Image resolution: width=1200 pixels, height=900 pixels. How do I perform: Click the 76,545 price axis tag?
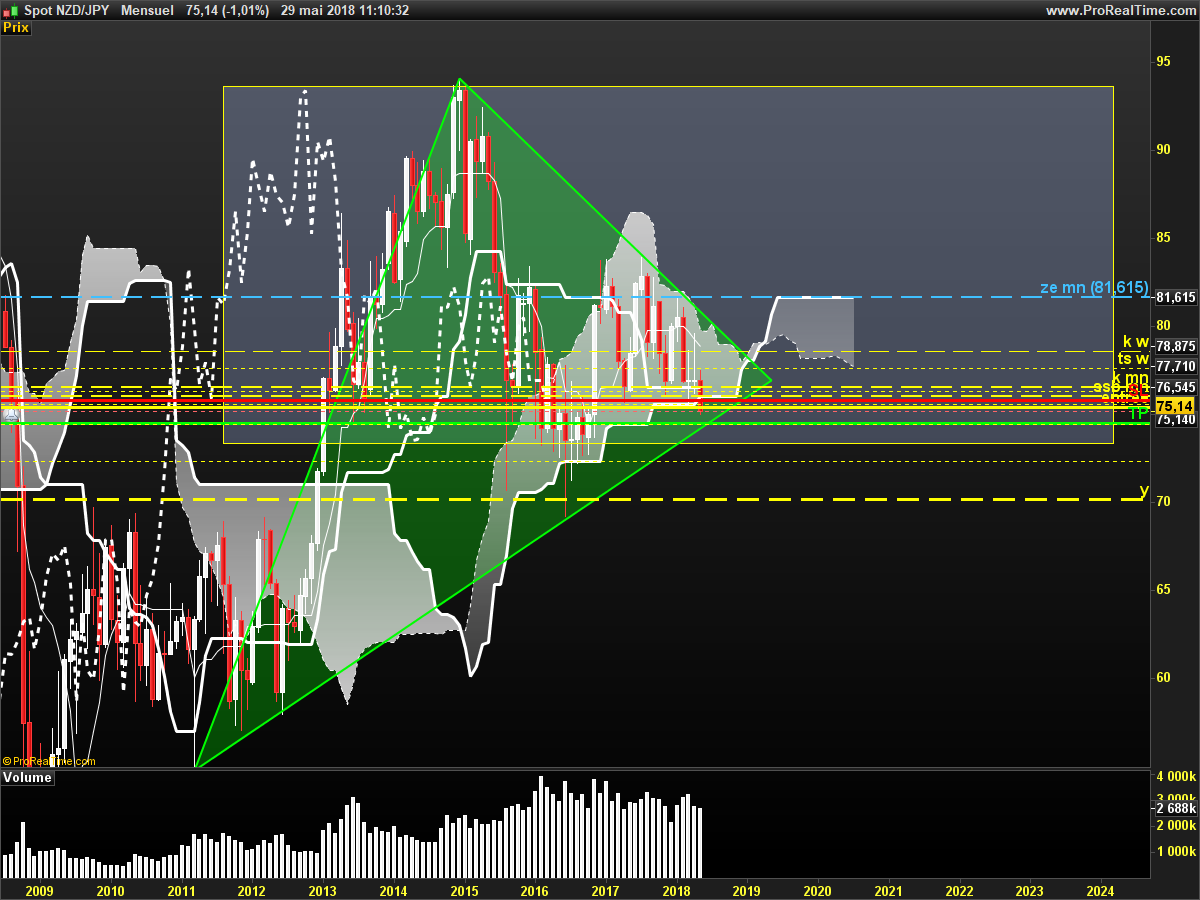(1175, 387)
